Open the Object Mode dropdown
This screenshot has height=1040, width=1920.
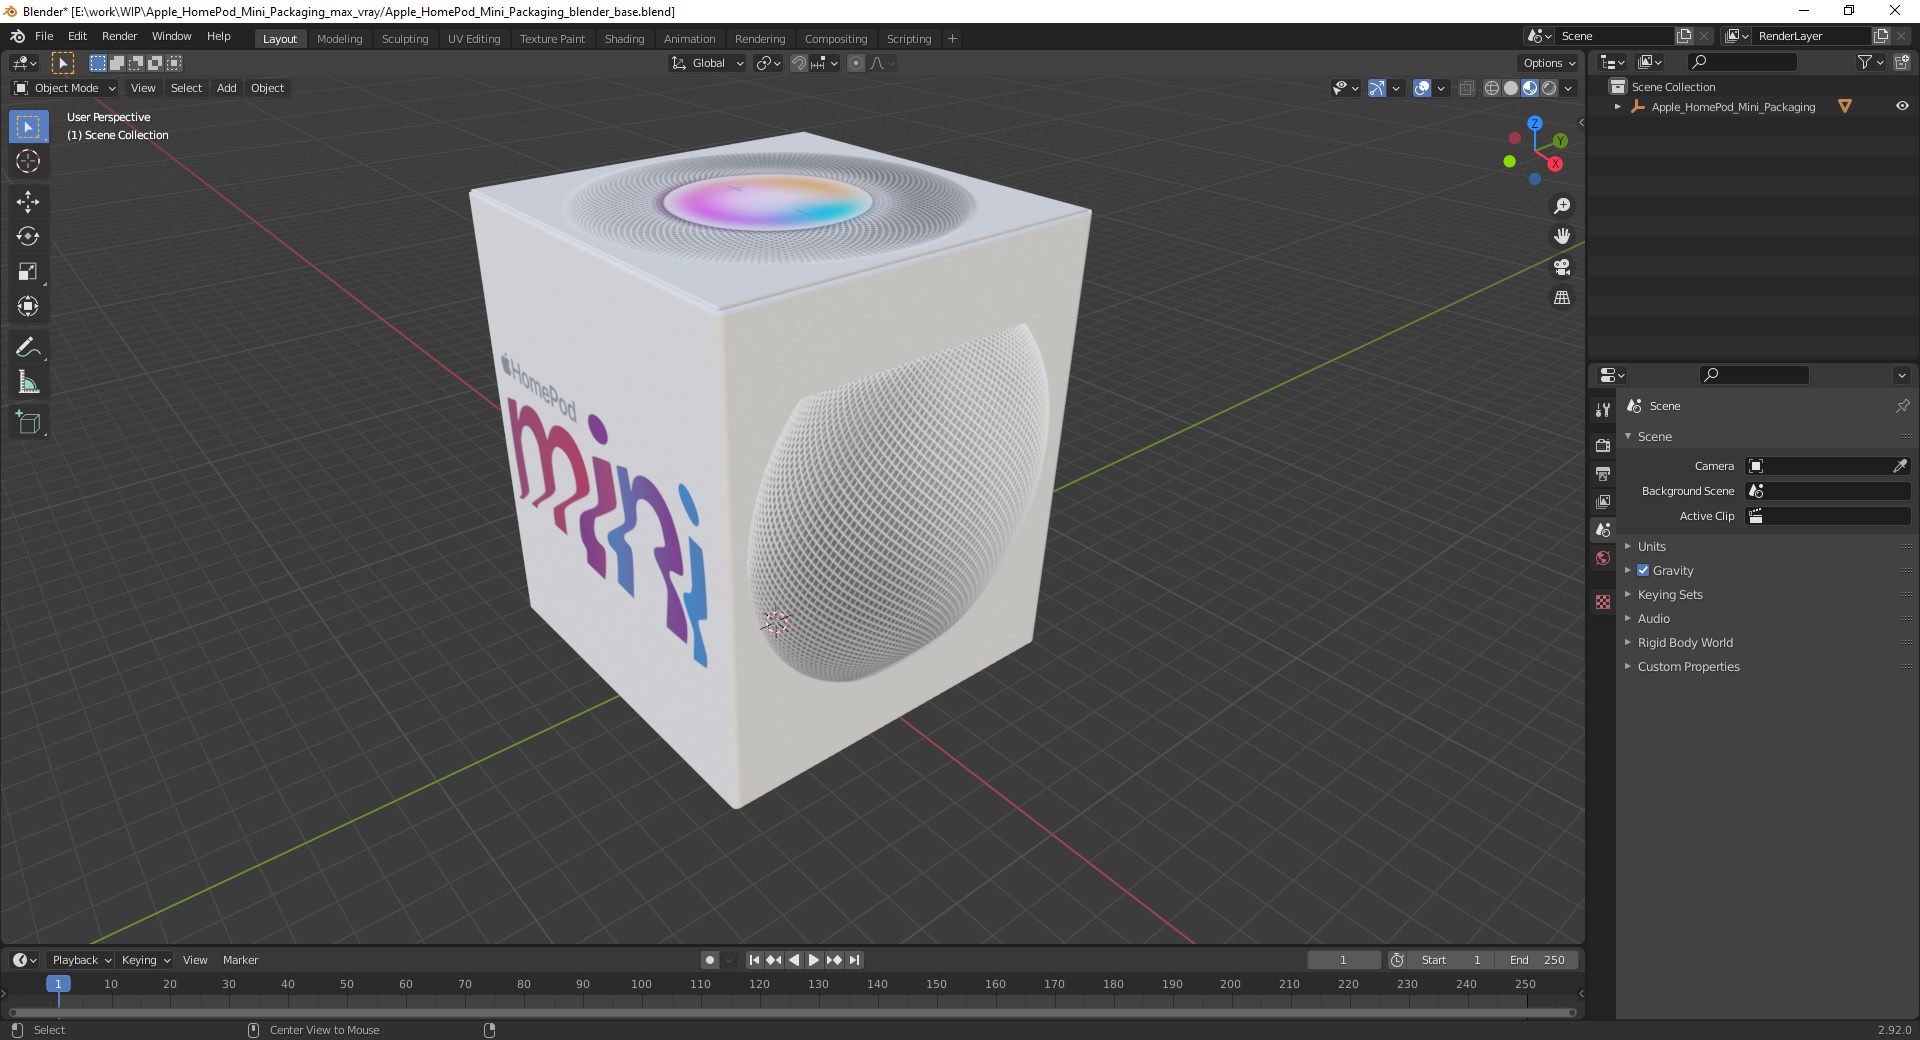tap(65, 88)
